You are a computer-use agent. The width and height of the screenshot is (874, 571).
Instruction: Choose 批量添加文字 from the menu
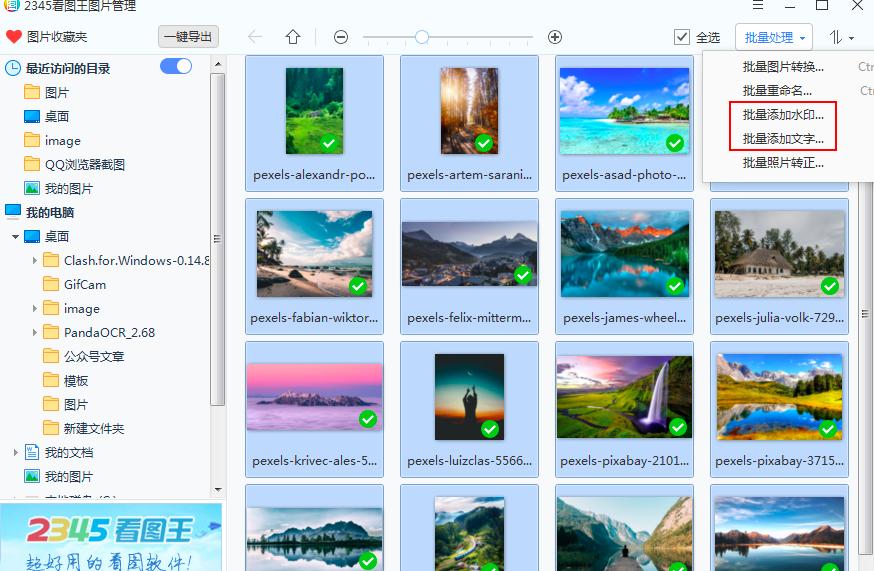click(x=783, y=138)
